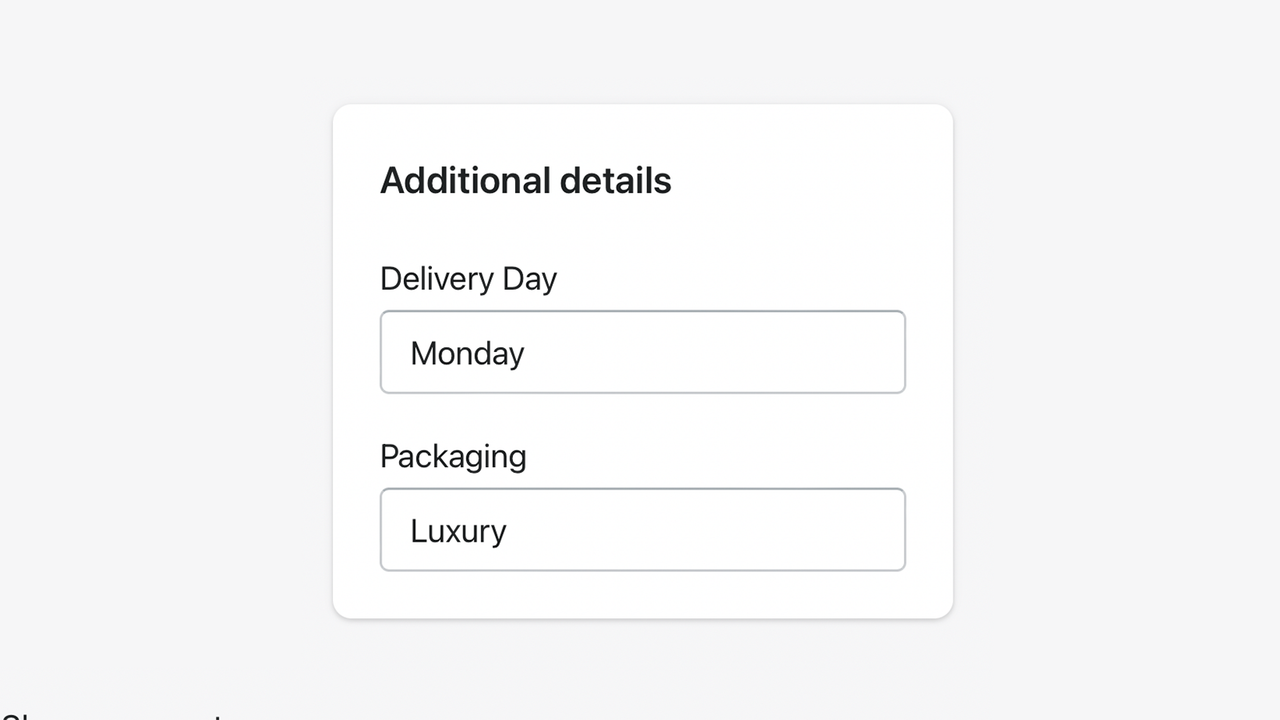Expand the Packaging options list
The width and height of the screenshot is (1280, 720).
pos(643,529)
